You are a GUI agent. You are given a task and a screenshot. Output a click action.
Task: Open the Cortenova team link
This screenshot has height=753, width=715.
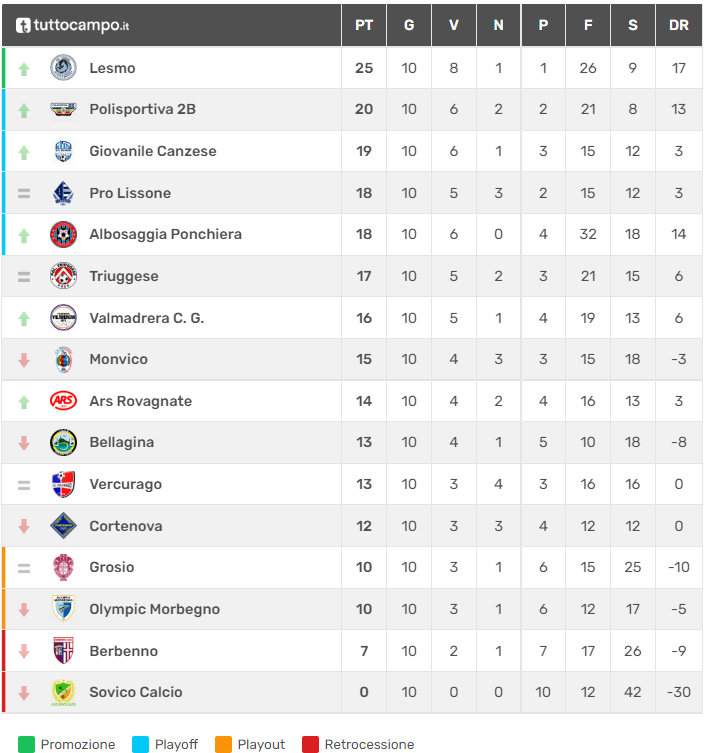tap(125, 526)
